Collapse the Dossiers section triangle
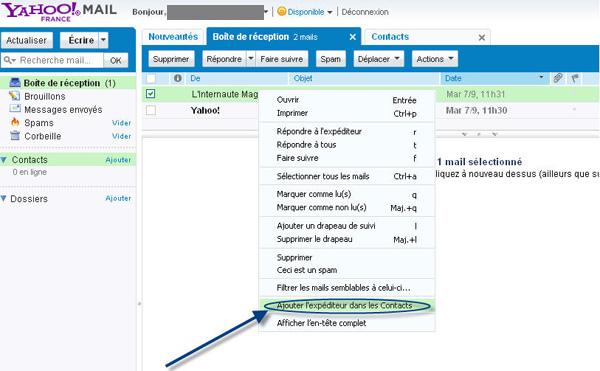600x371 pixels. coord(4,199)
